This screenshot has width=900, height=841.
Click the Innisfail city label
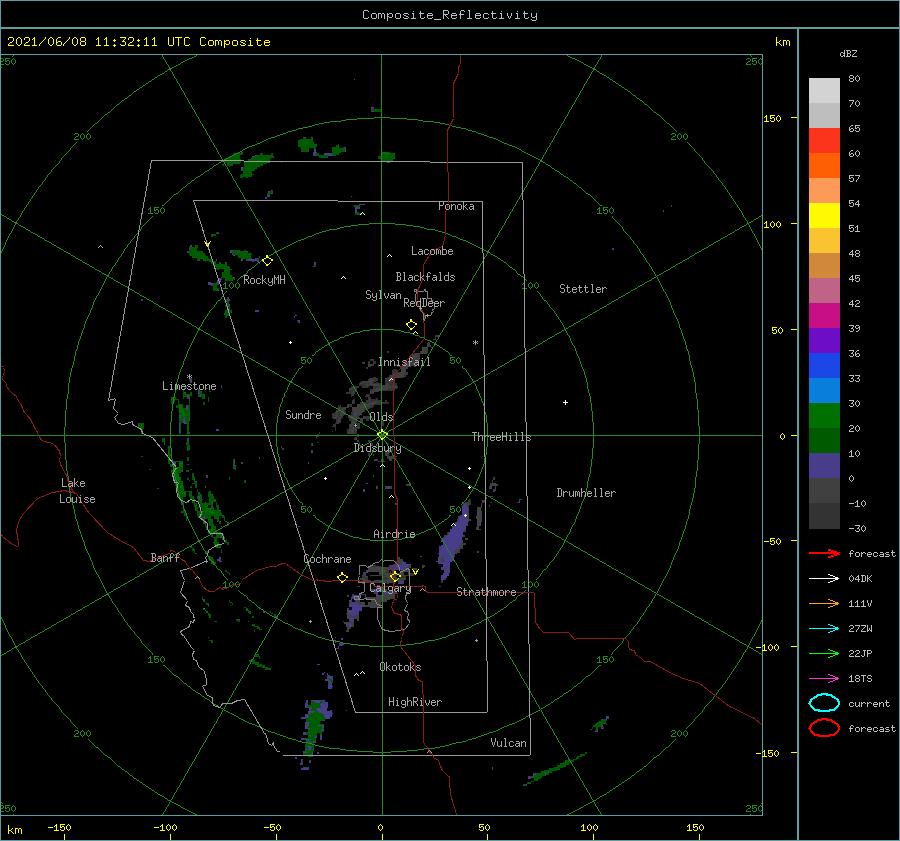tap(404, 362)
